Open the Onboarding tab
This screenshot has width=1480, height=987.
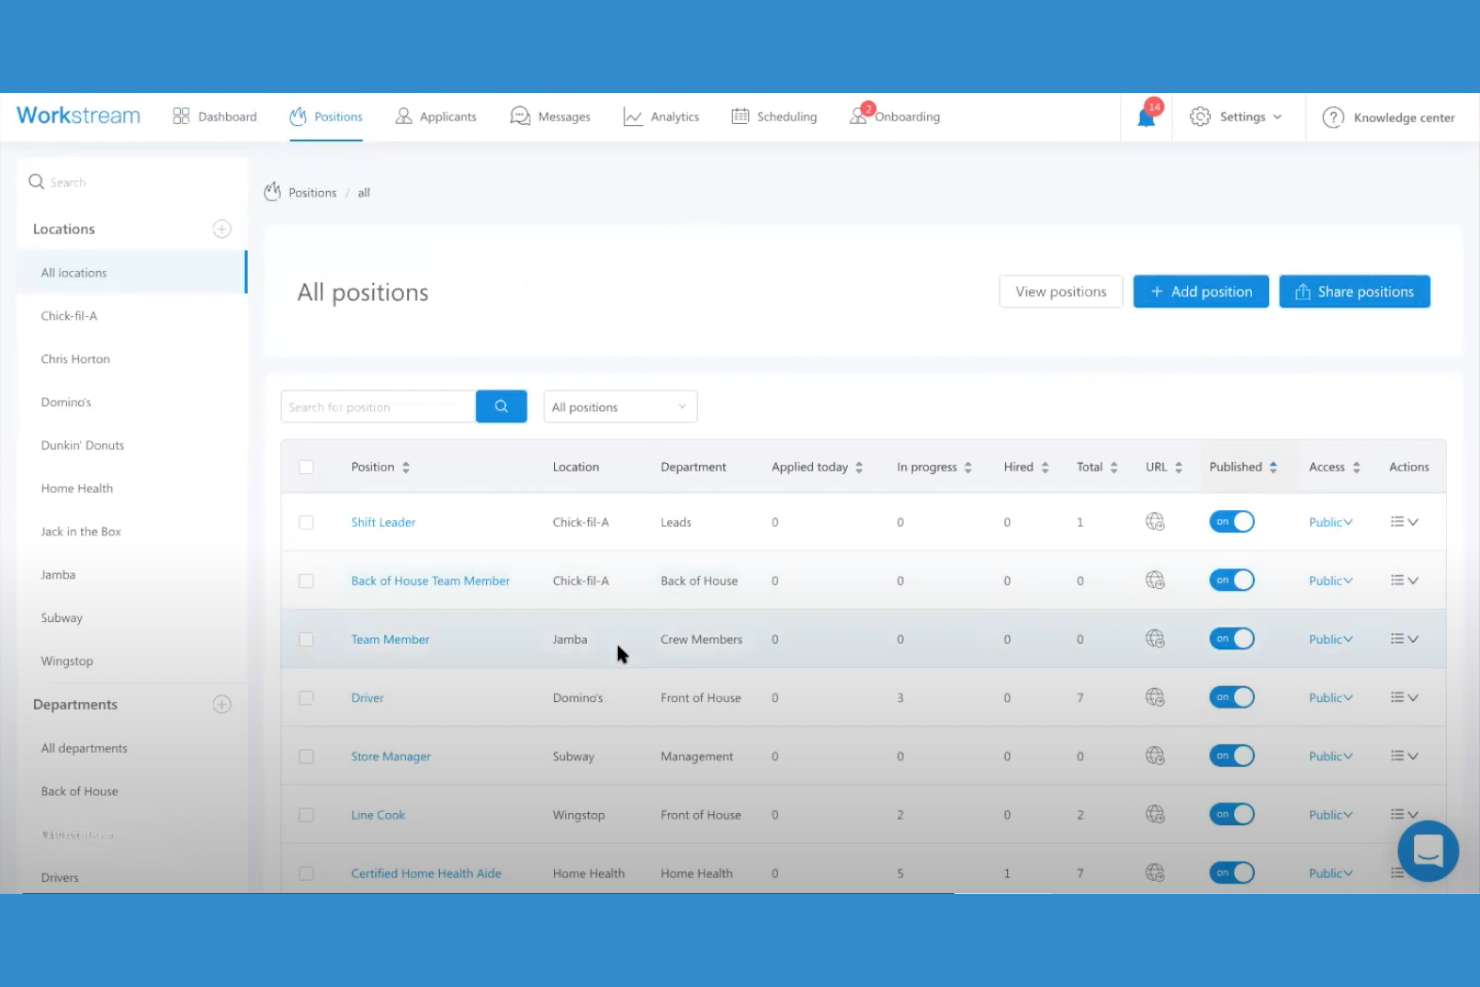[895, 117]
